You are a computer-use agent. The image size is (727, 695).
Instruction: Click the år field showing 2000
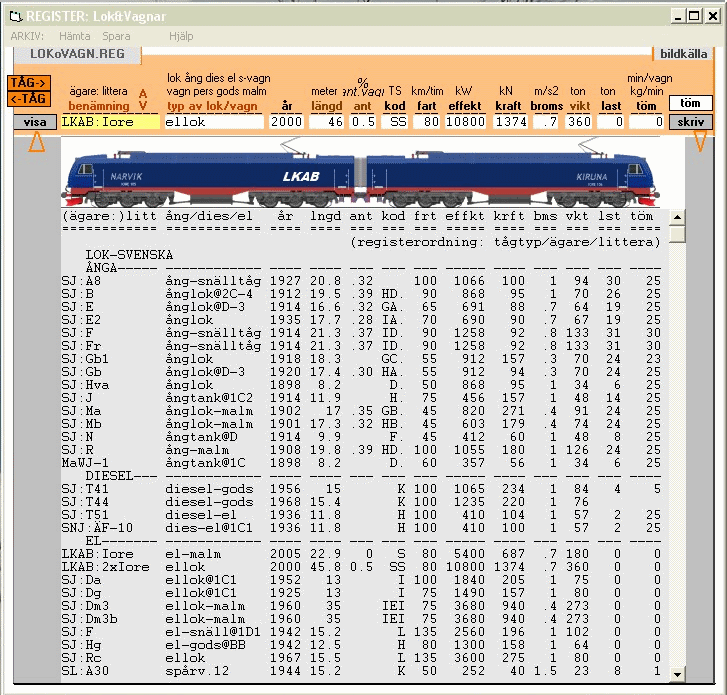point(286,122)
